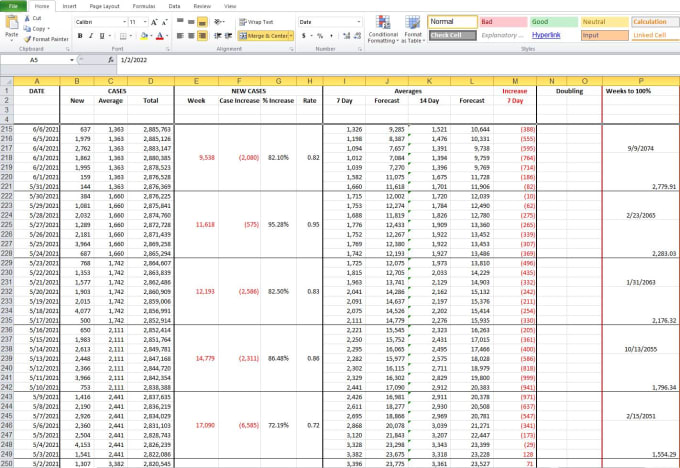Open the fill color dropdown arrow
This screenshot has width=680, height=468.
tap(151, 36)
